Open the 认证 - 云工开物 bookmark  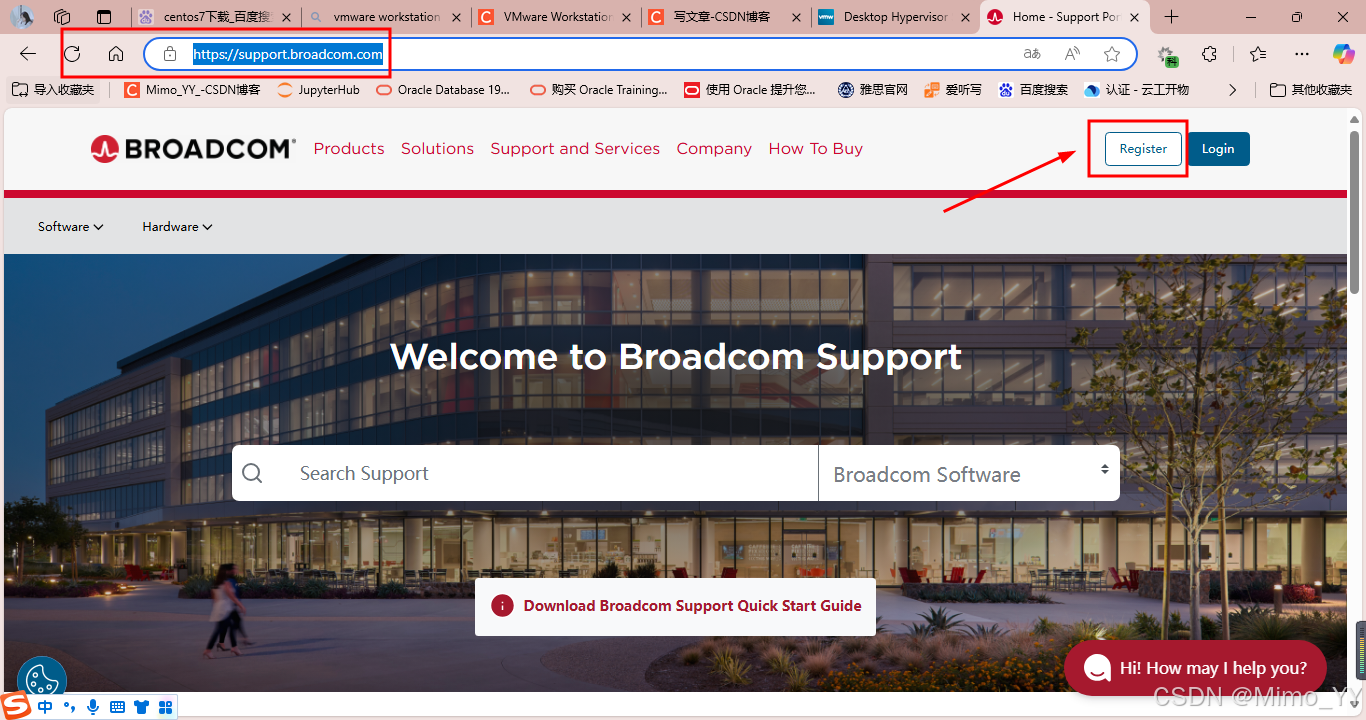coord(1137,90)
